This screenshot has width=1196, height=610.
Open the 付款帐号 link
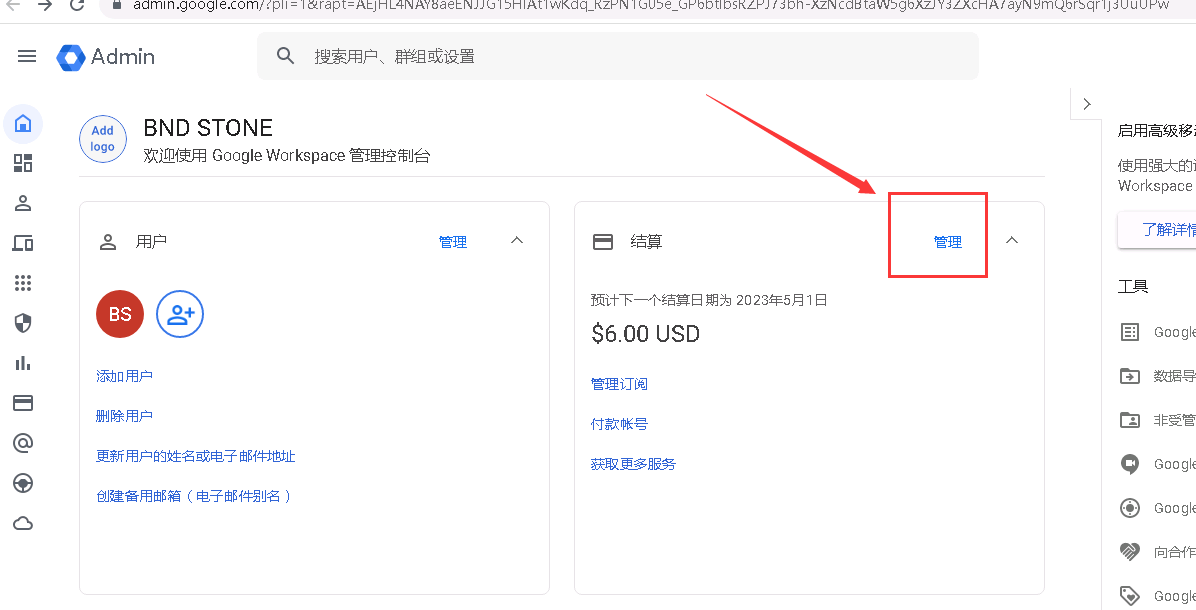619,423
